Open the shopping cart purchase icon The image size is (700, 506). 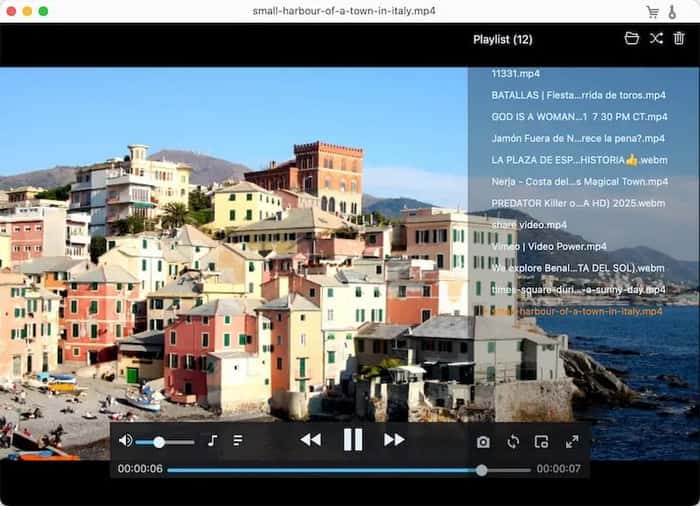coord(653,12)
